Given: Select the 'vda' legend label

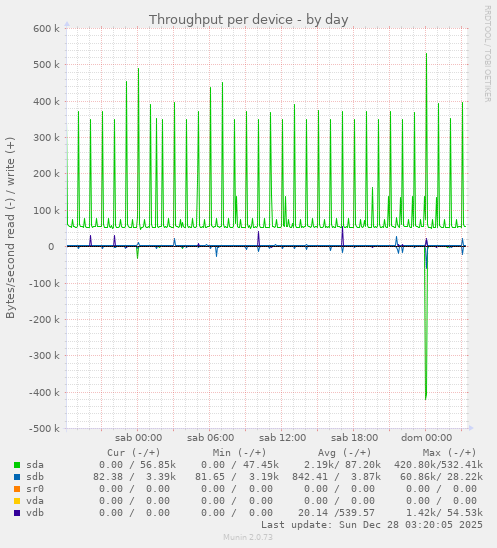Looking at the screenshot, I should tap(35, 501).
